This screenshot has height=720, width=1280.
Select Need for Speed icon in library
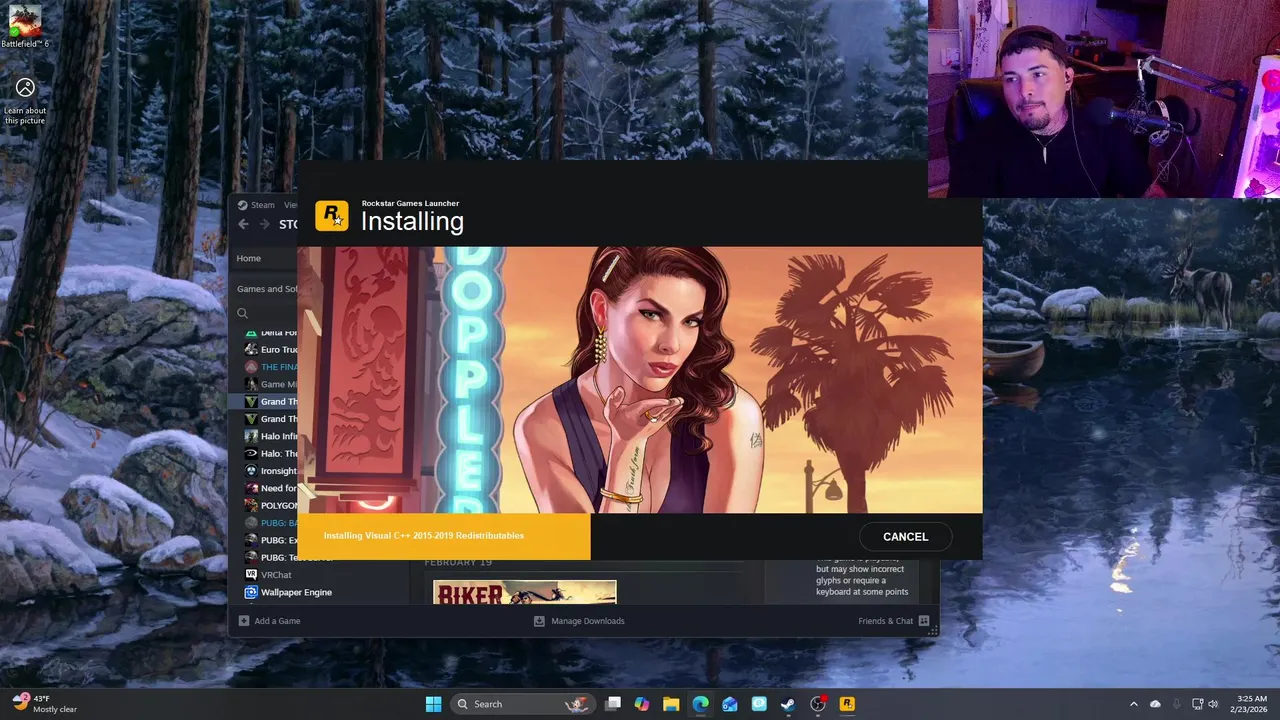(251, 488)
